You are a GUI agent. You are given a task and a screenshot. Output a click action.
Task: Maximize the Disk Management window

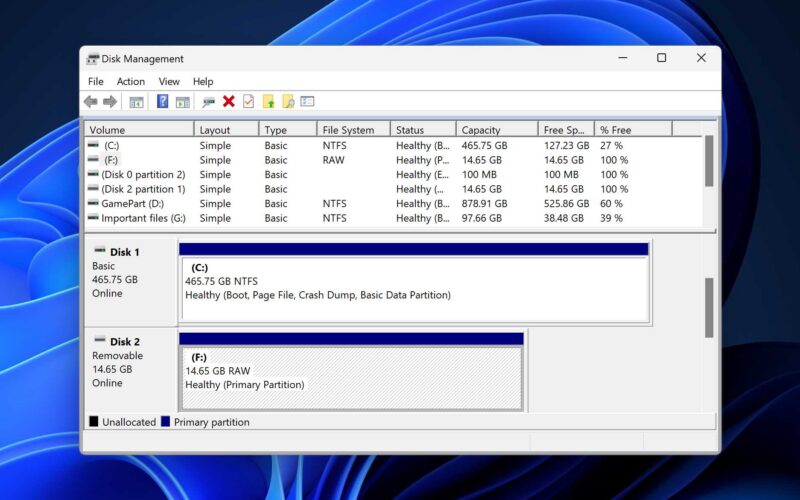pos(662,58)
